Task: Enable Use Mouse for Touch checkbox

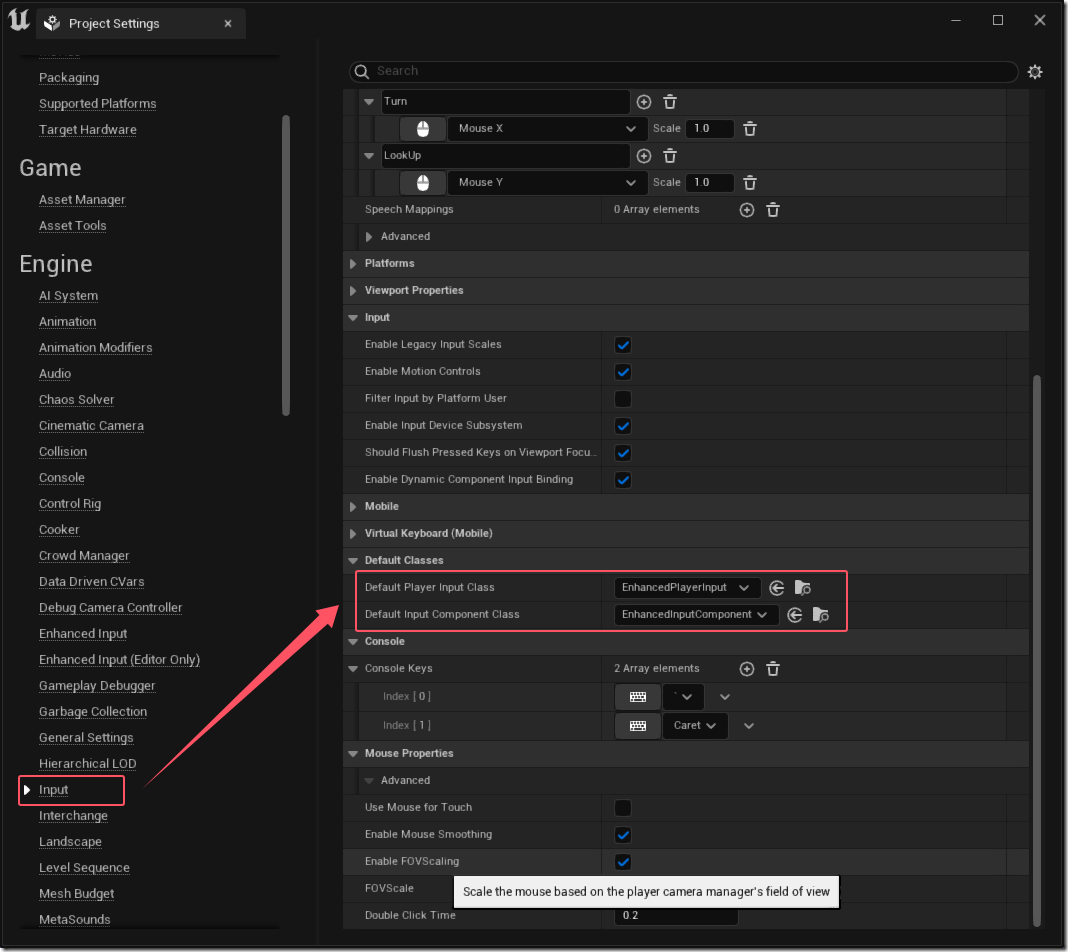Action: pos(623,808)
